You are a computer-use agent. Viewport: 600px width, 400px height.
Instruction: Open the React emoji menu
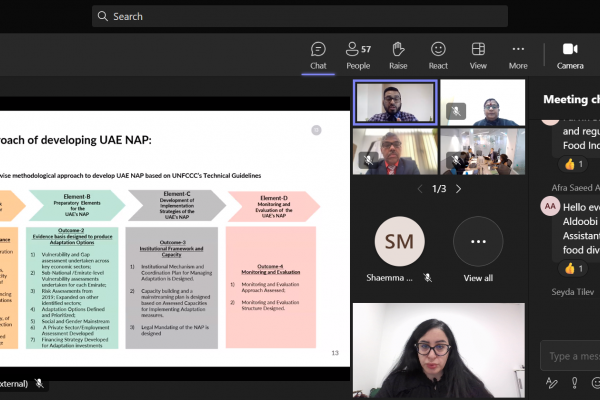point(438,54)
